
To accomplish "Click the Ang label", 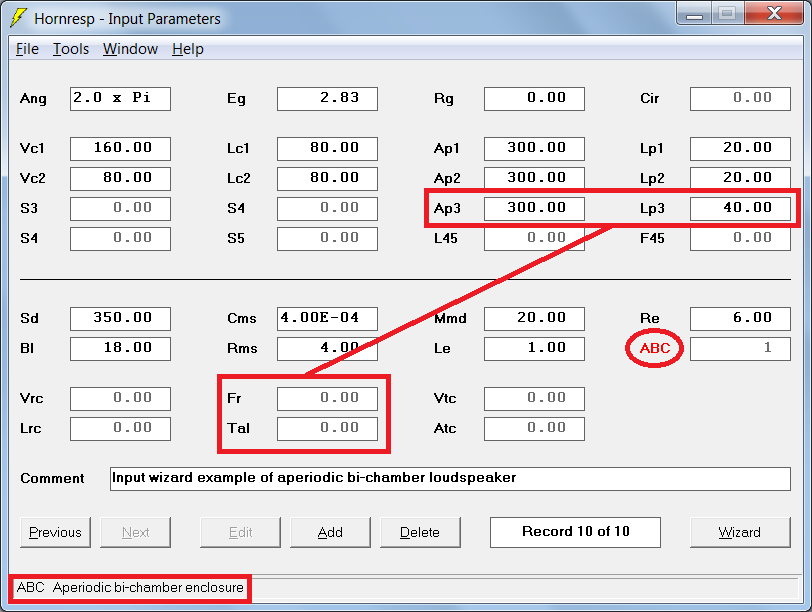I will pyautogui.click(x=33, y=99).
